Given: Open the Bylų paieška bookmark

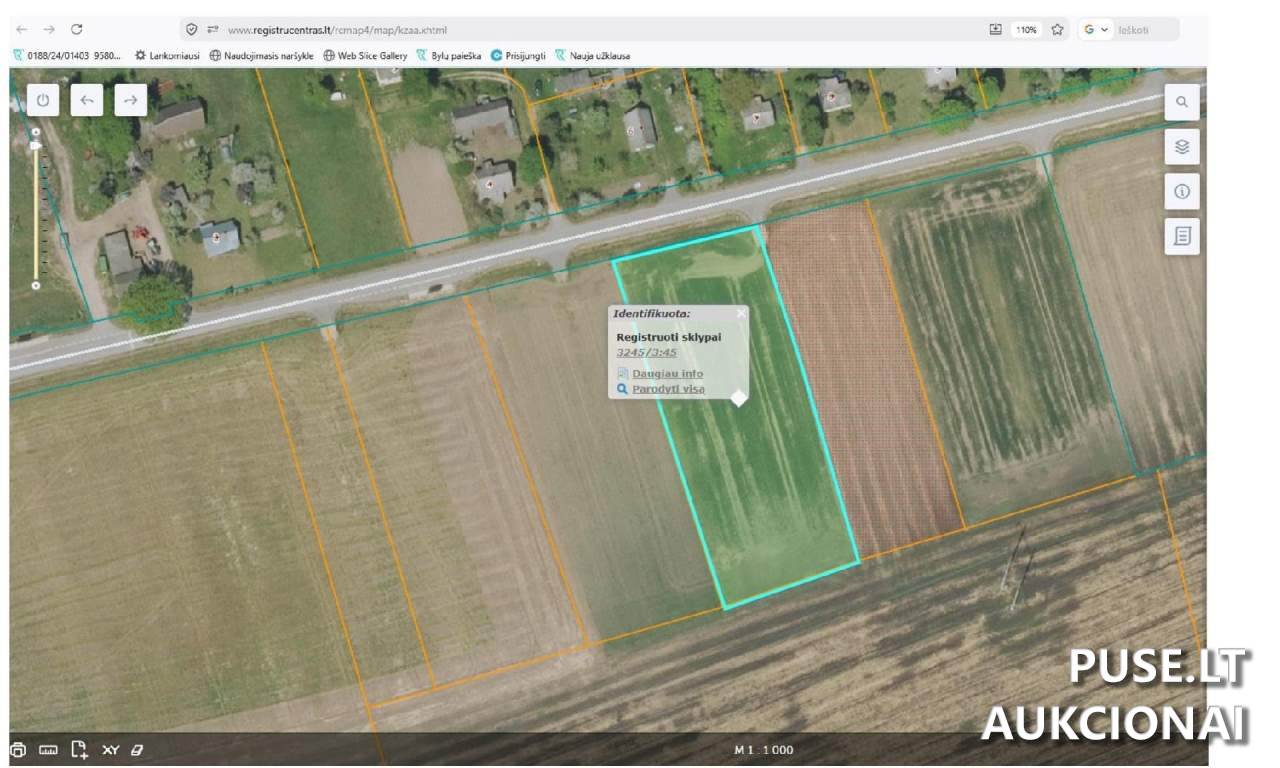Looking at the screenshot, I should 449,56.
